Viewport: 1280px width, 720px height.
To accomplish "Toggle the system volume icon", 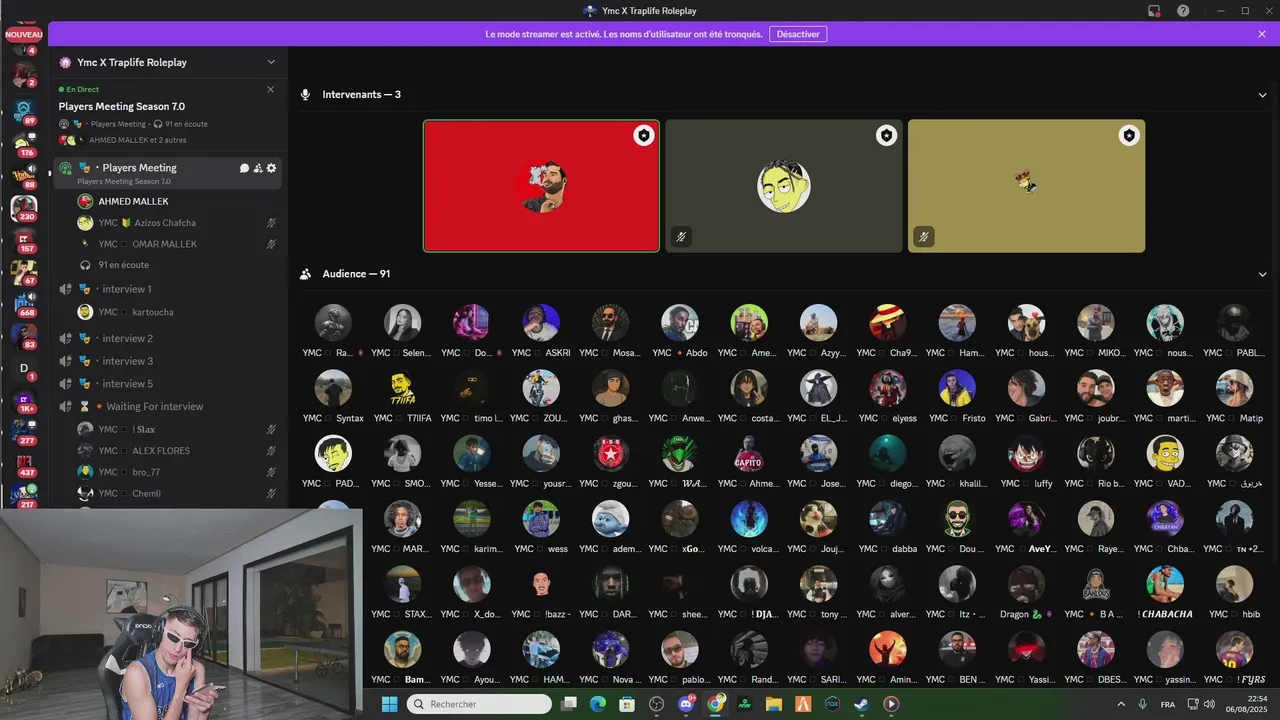I will pos(1210,704).
